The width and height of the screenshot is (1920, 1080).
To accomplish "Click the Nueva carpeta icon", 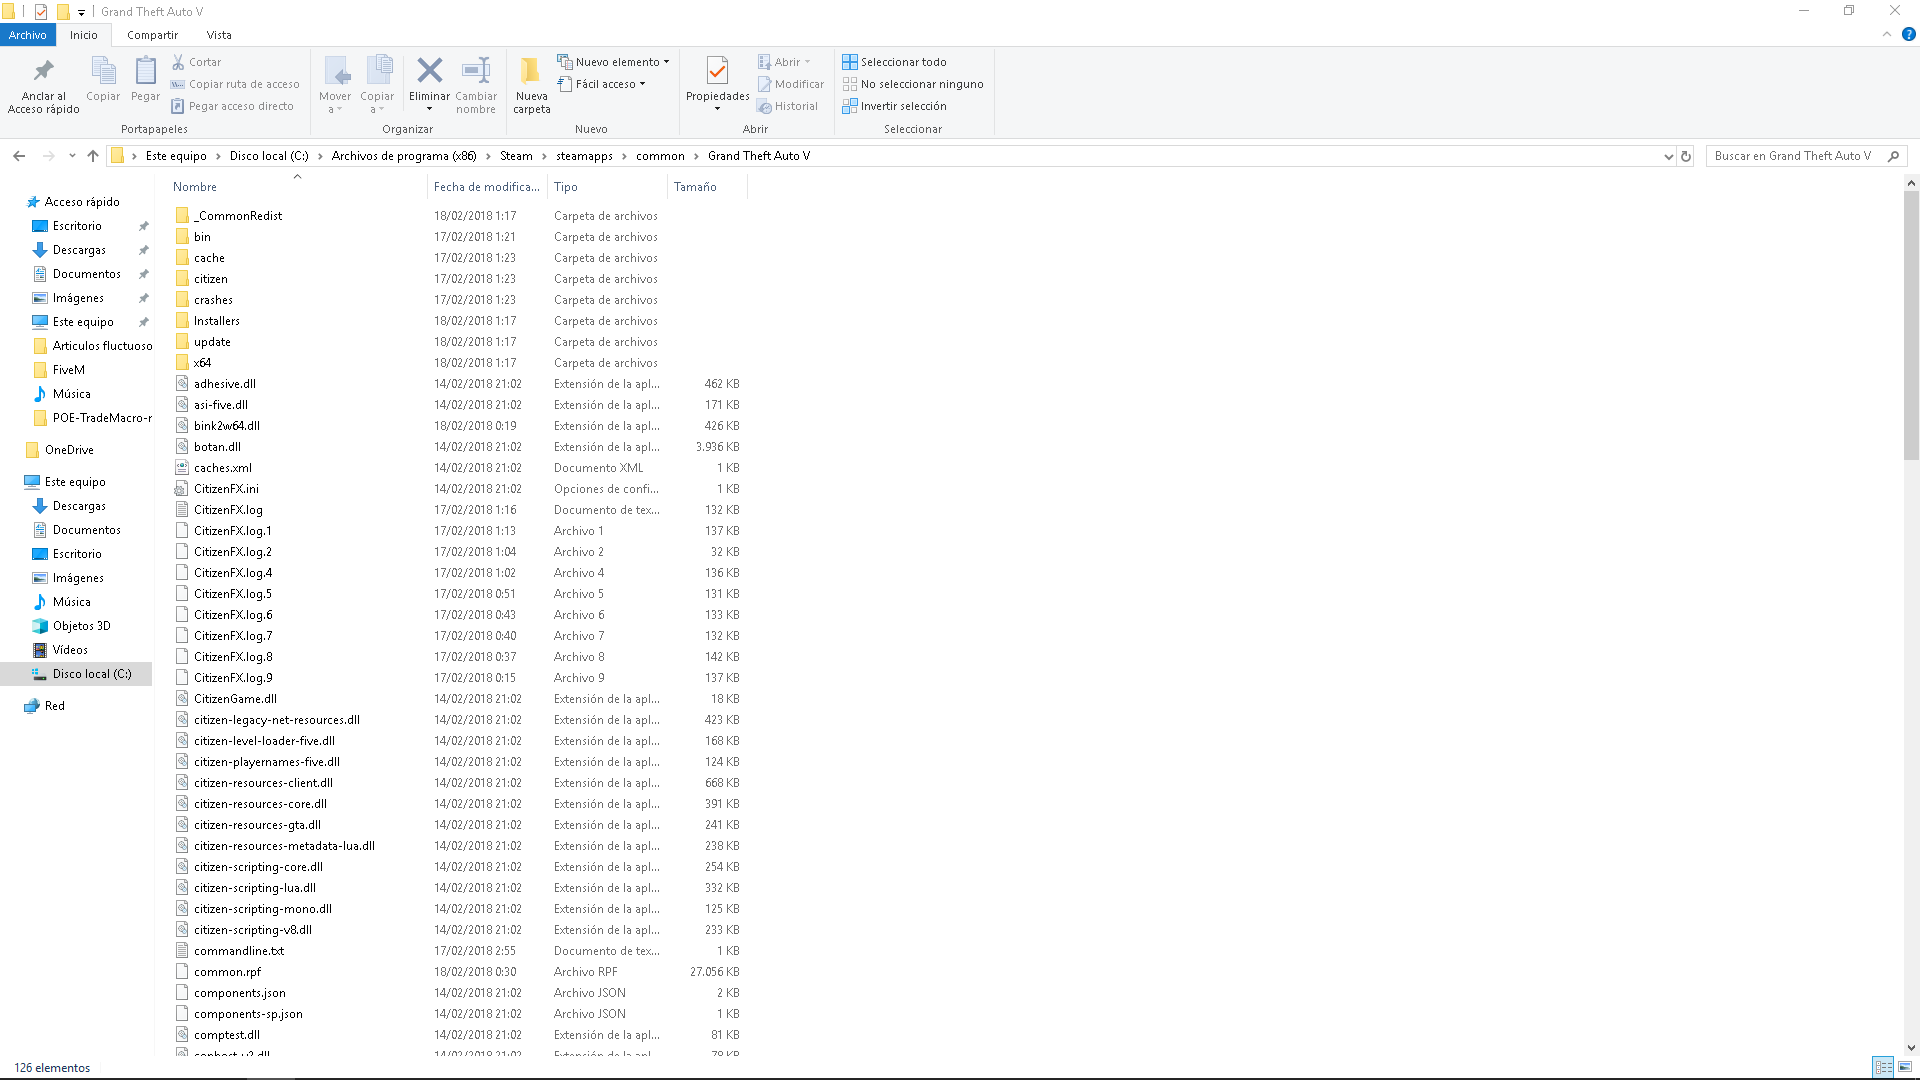I will (531, 71).
